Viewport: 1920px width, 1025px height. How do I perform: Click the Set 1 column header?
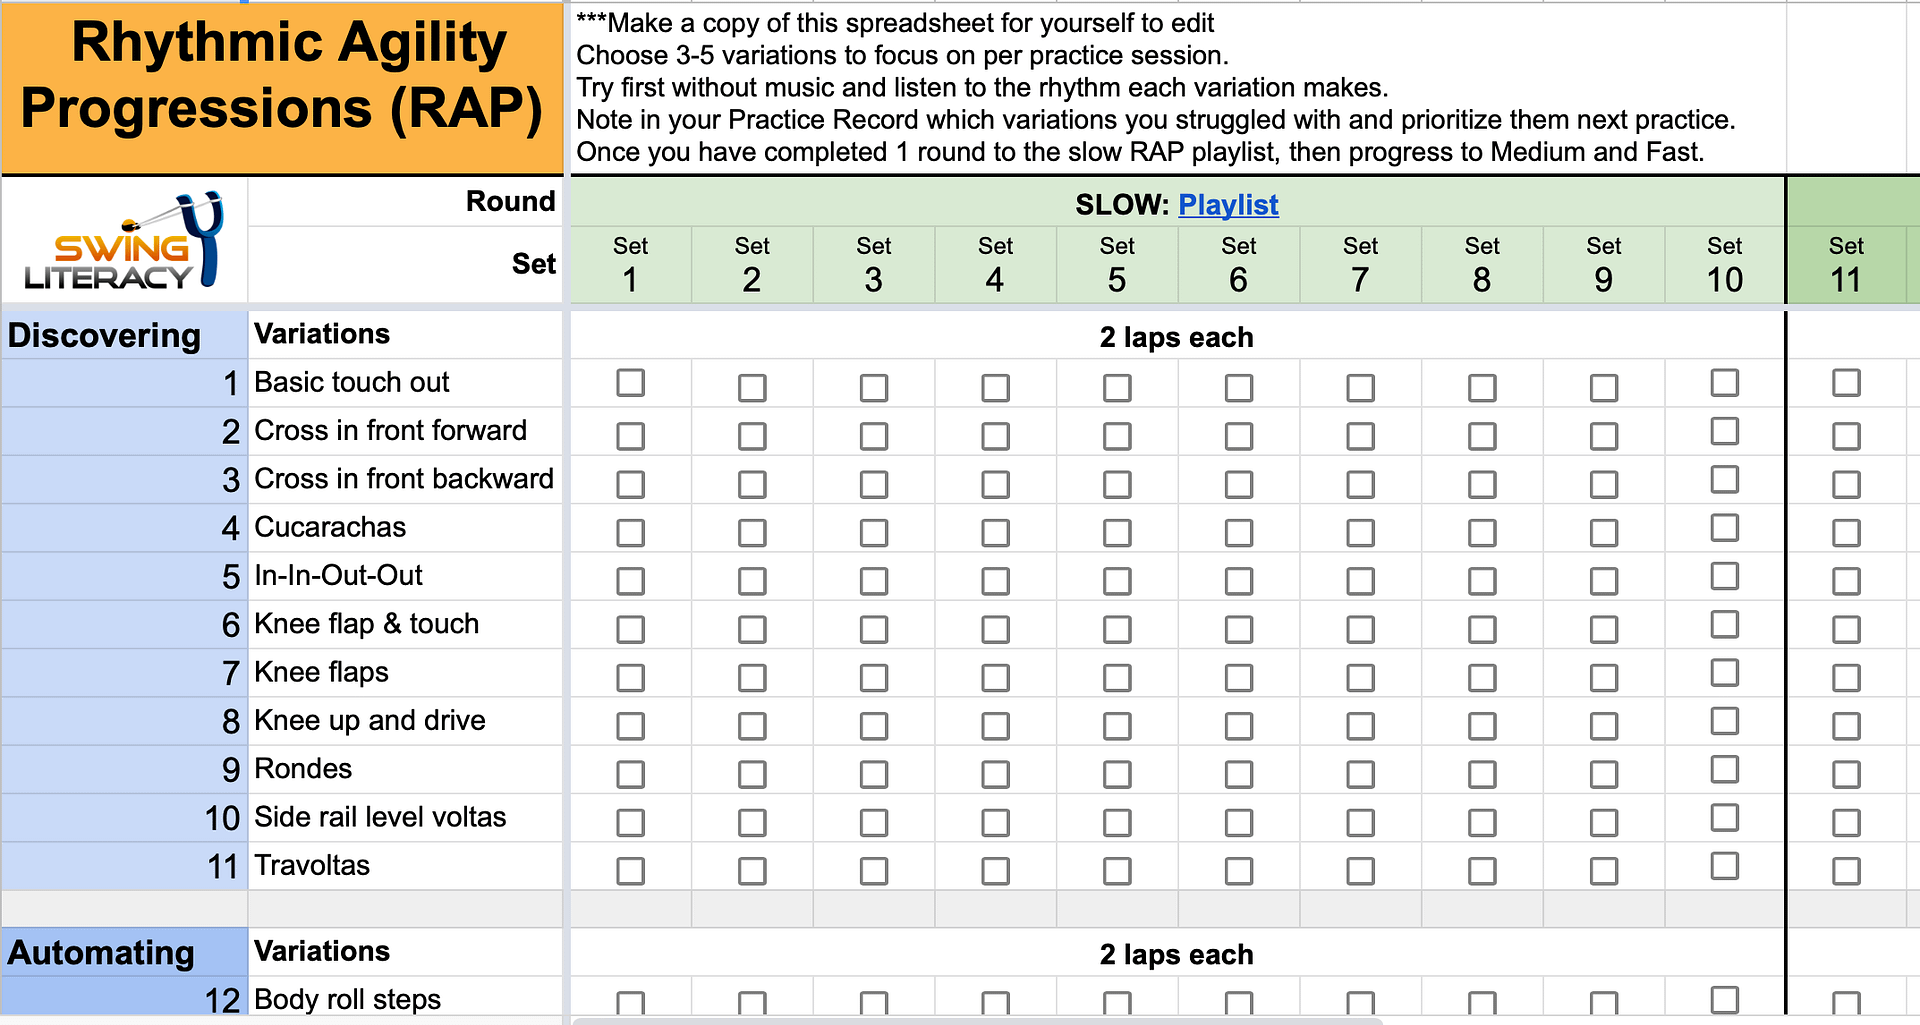[630, 264]
